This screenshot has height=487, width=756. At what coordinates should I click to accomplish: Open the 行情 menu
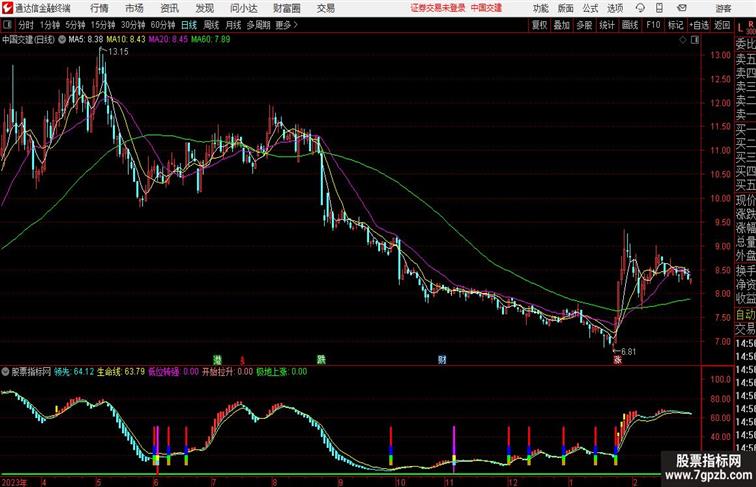(x=99, y=8)
